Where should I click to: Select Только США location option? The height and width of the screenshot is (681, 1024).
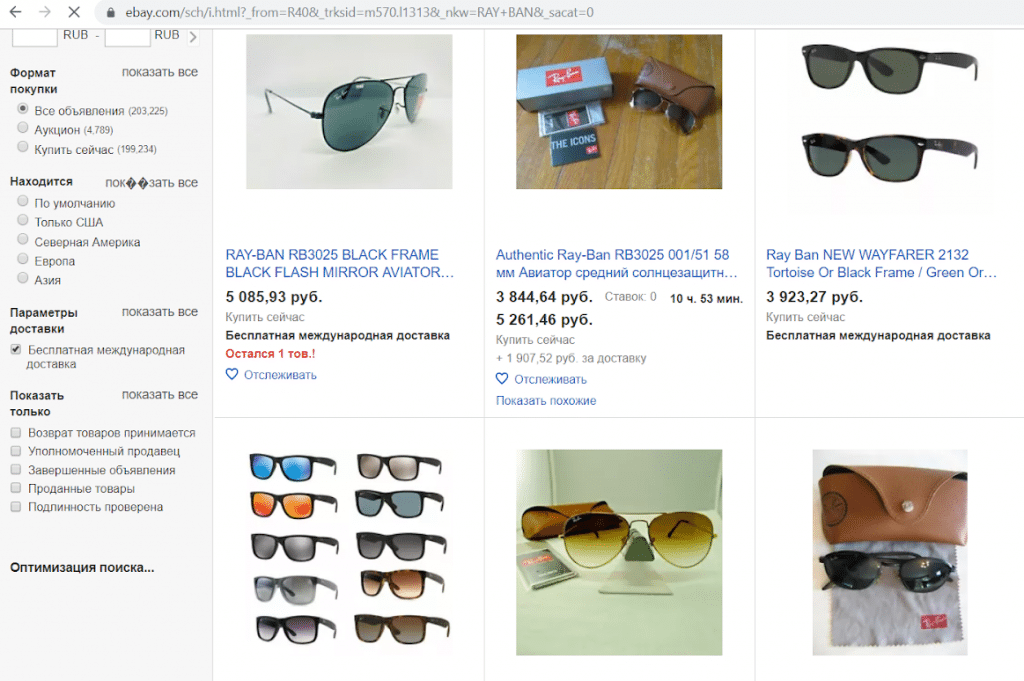(23, 219)
